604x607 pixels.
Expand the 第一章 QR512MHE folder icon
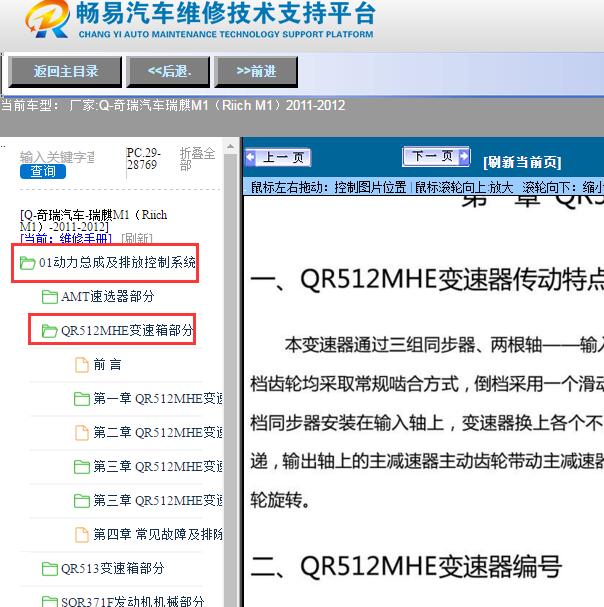tap(82, 399)
